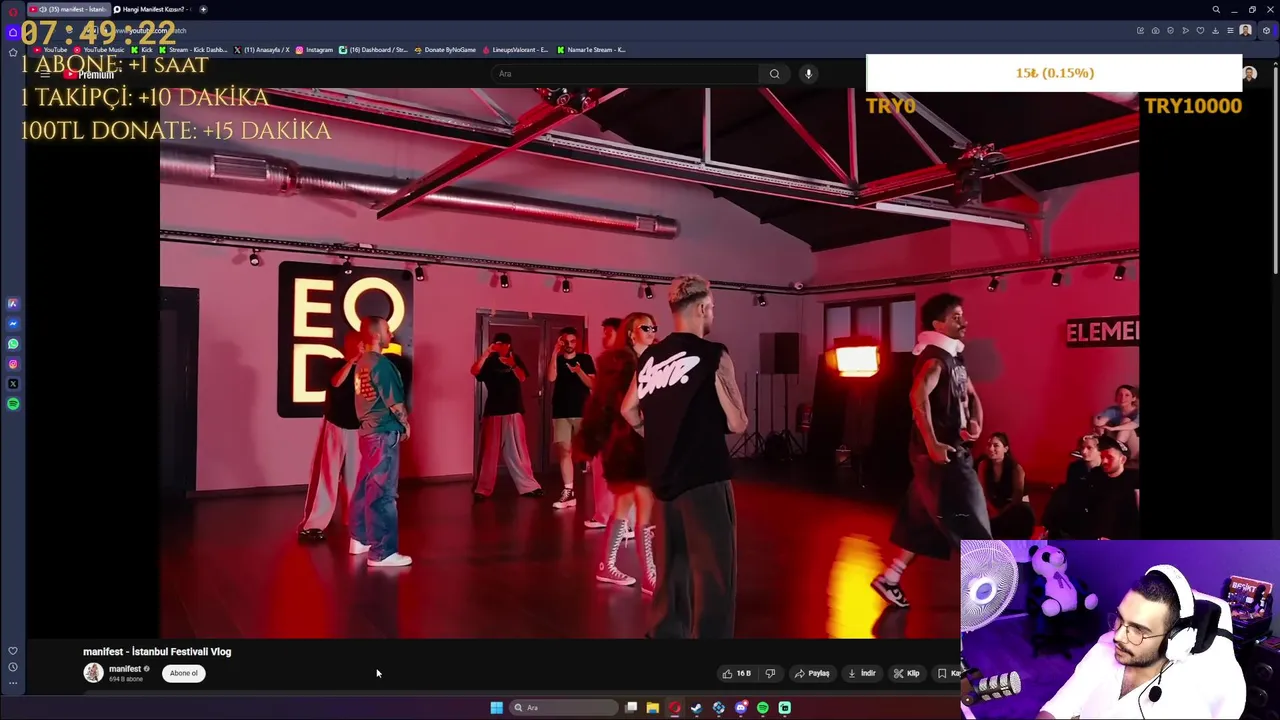Click the Windows taskbar search box

click(565, 708)
